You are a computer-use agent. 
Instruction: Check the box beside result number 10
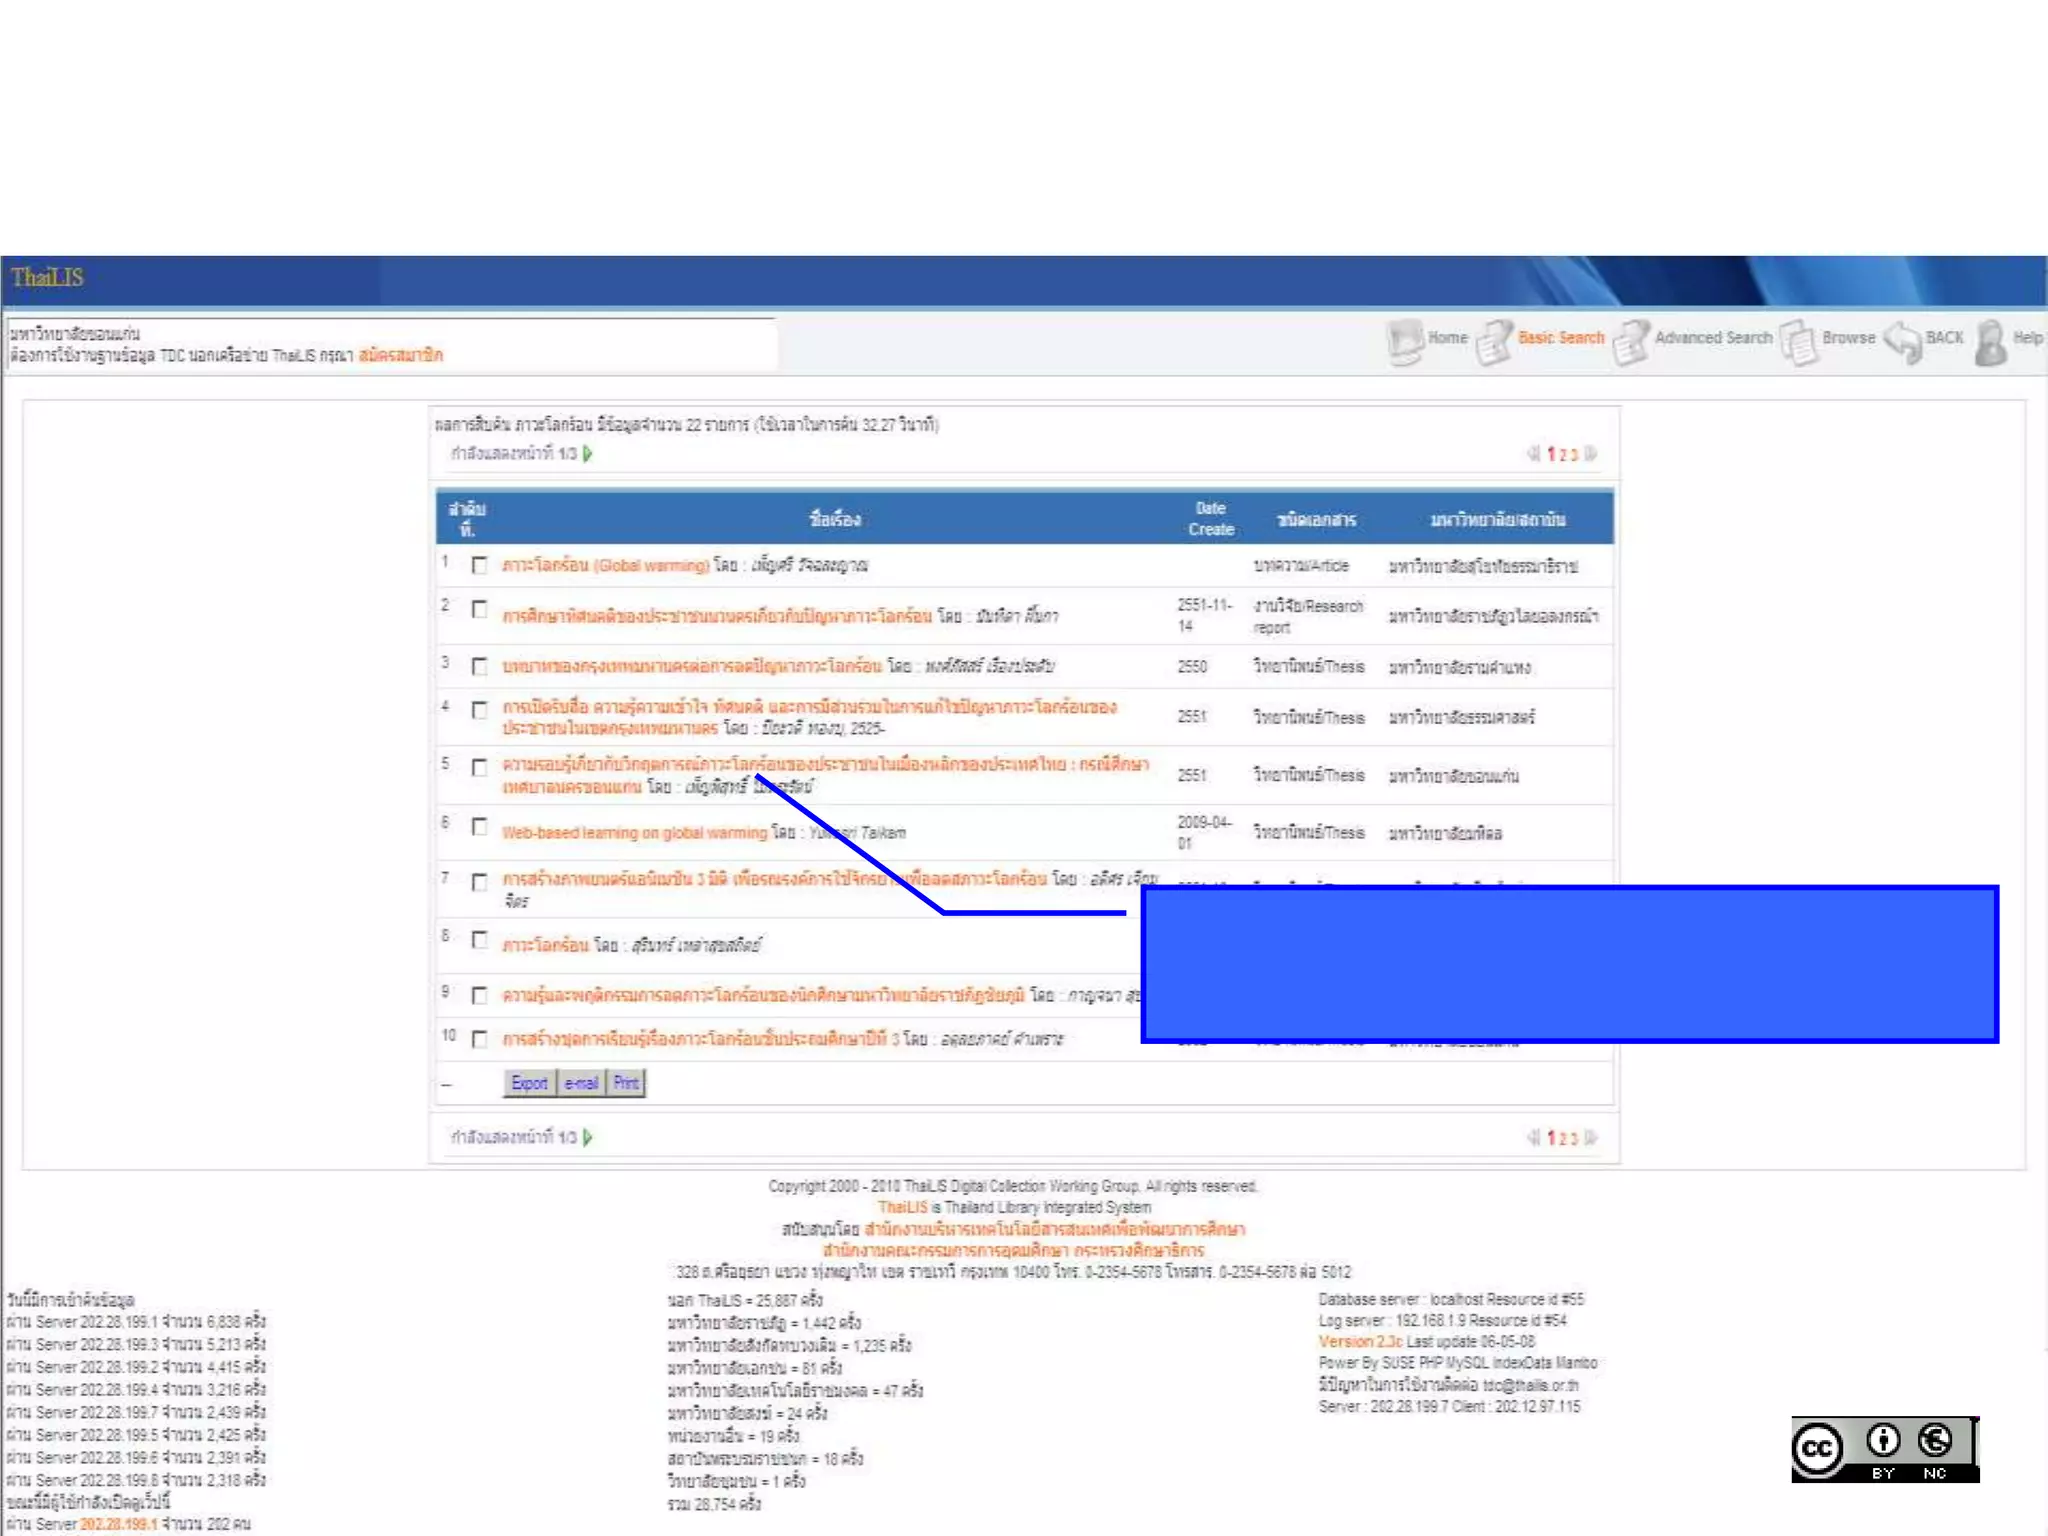(479, 1039)
